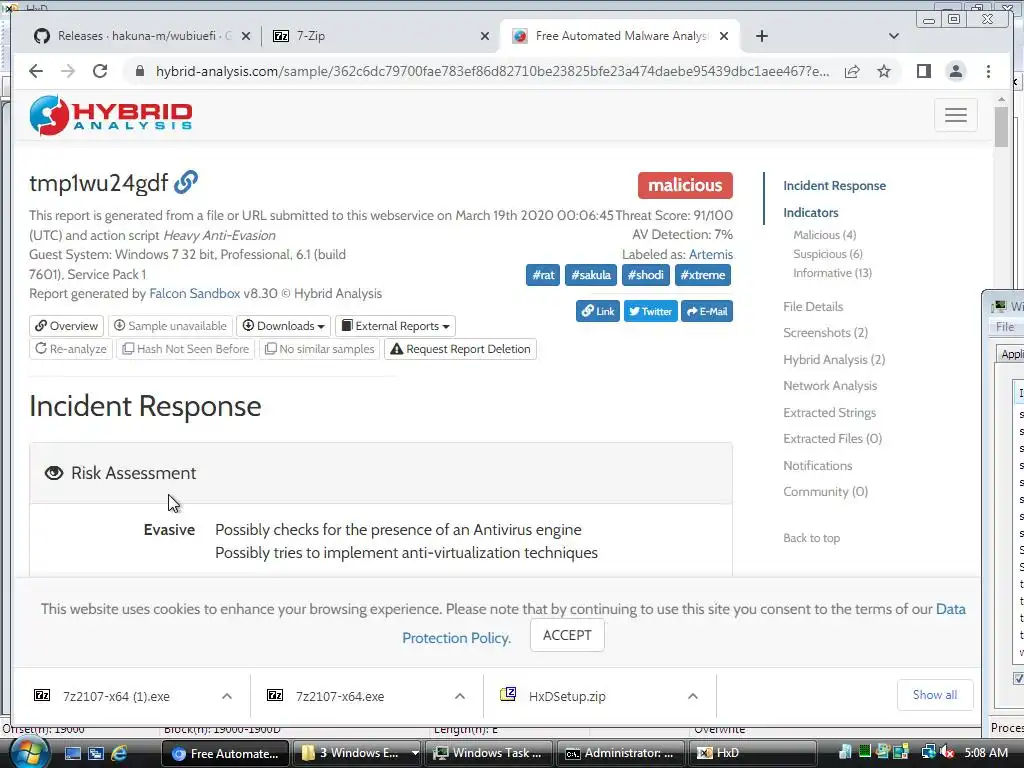Close the Releases hakuna-m/wubiuefi tab
Image resolution: width=1024 pixels, height=768 pixels.
246,36
